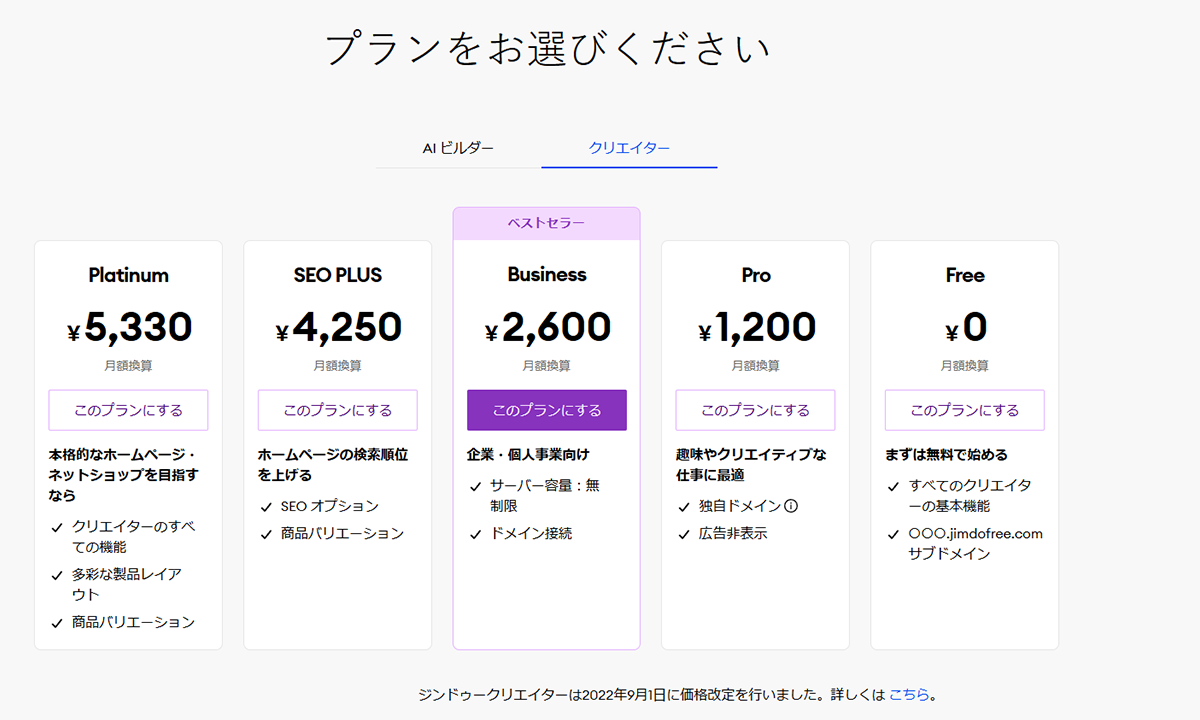Viewport: 1200px width, 720px height.
Task: Click the 本格的なホームページ・ネットショップ description
Action: click(124, 474)
